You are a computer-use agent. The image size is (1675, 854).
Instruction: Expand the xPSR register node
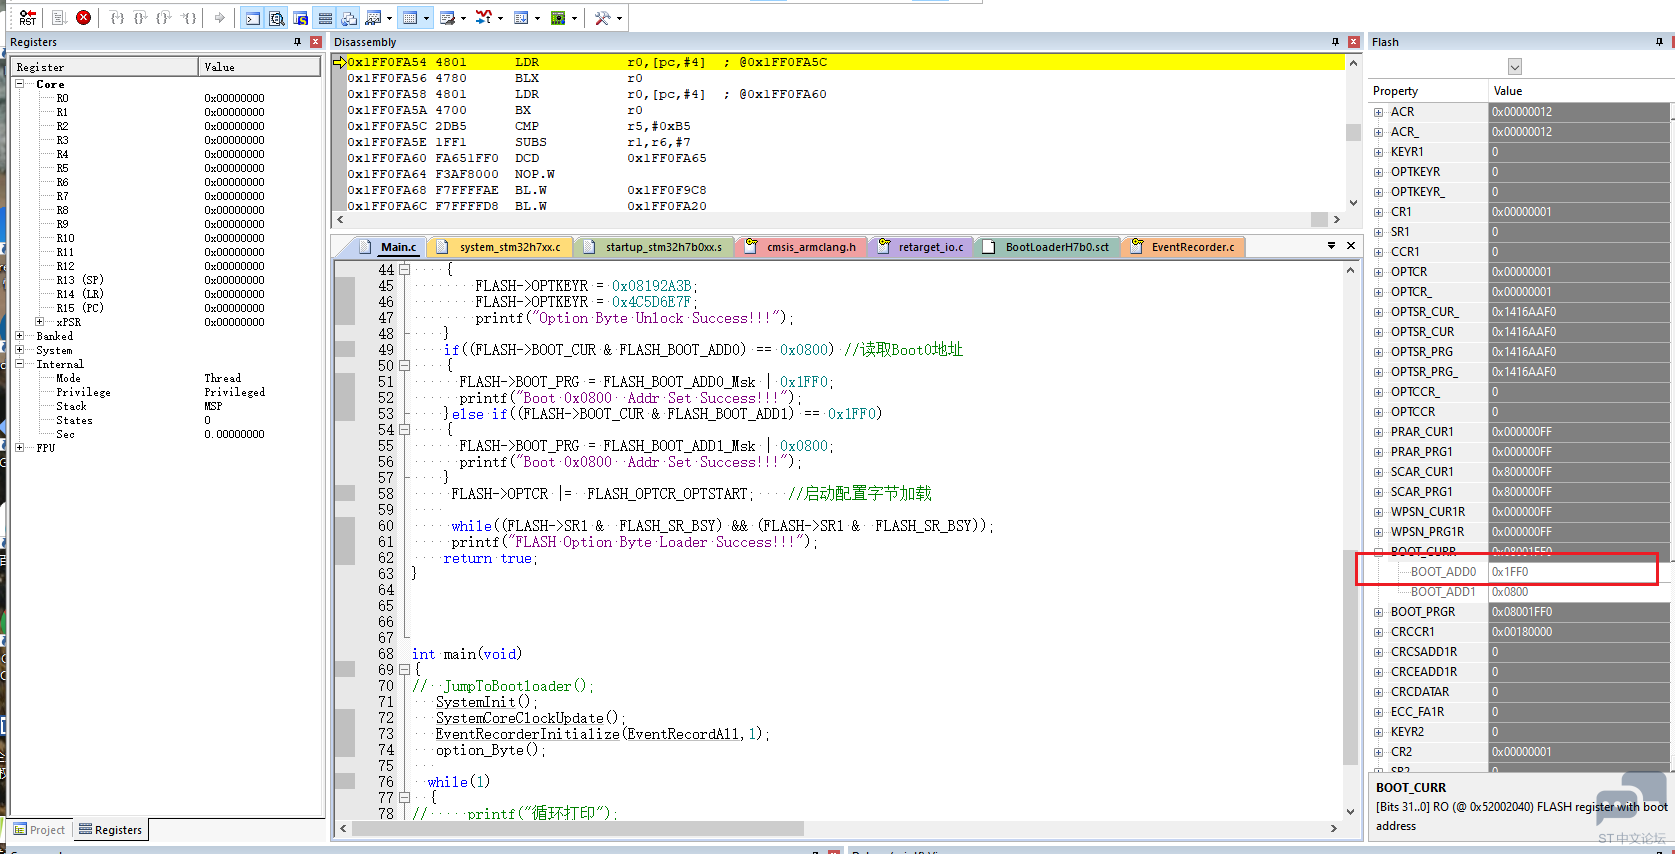40,322
